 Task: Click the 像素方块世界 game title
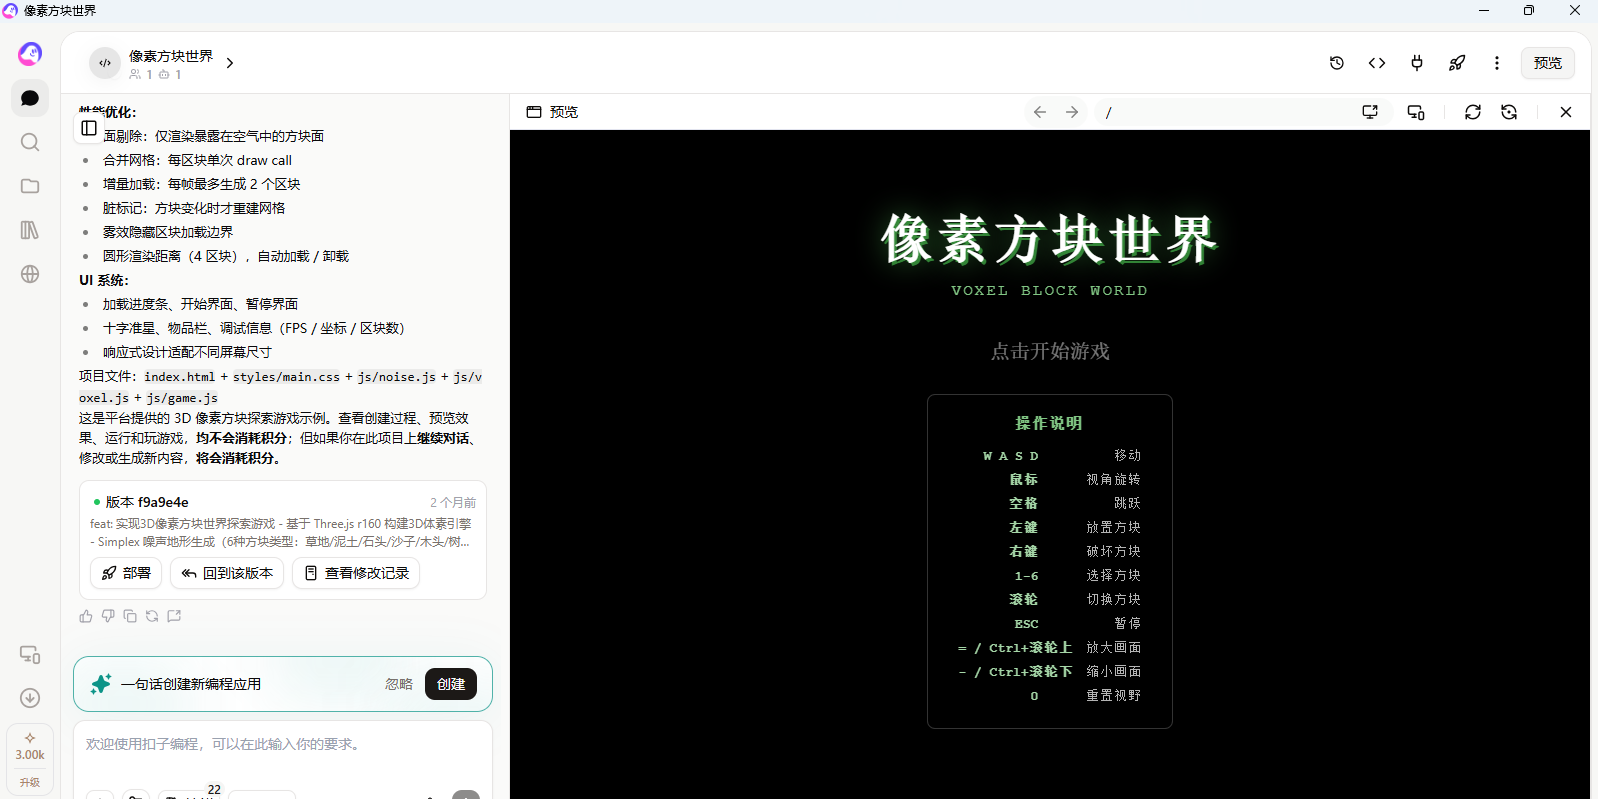tap(1049, 240)
